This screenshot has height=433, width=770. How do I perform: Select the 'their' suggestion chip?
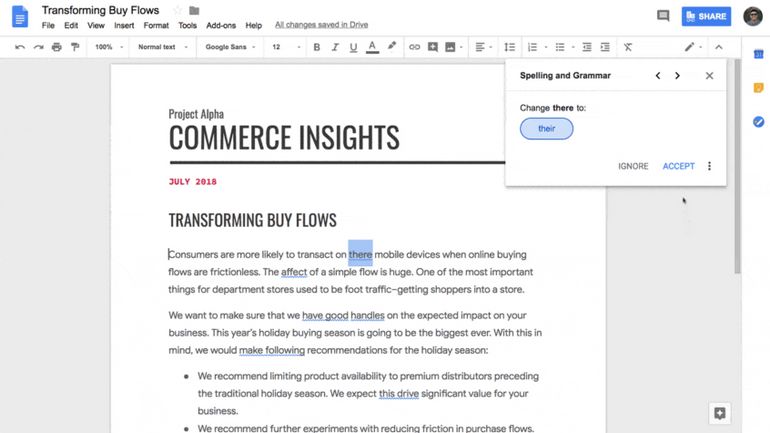[546, 129]
